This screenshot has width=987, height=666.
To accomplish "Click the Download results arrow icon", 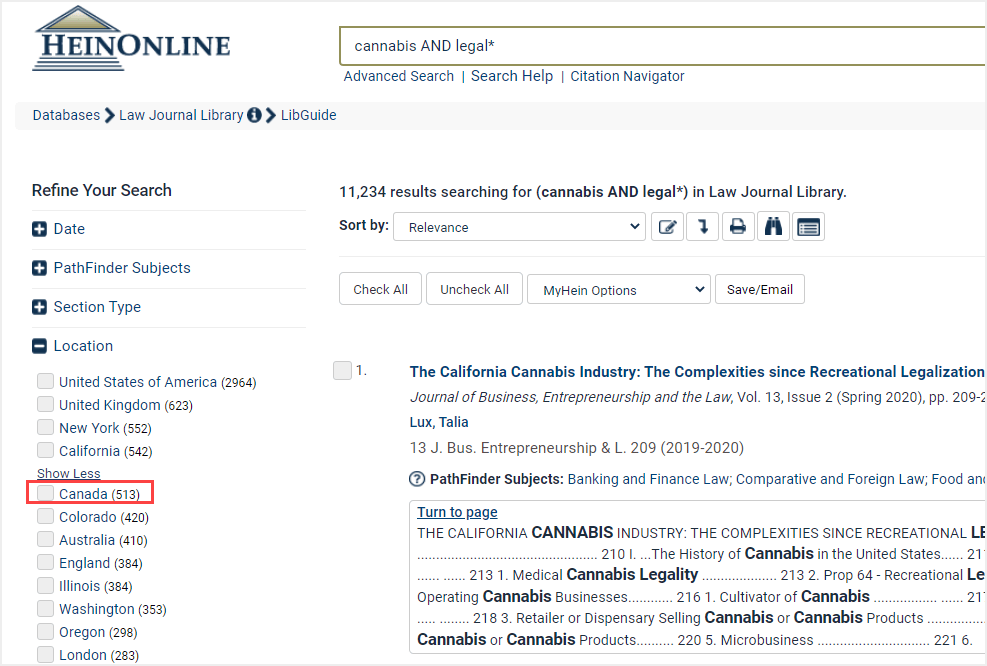I will 702,226.
